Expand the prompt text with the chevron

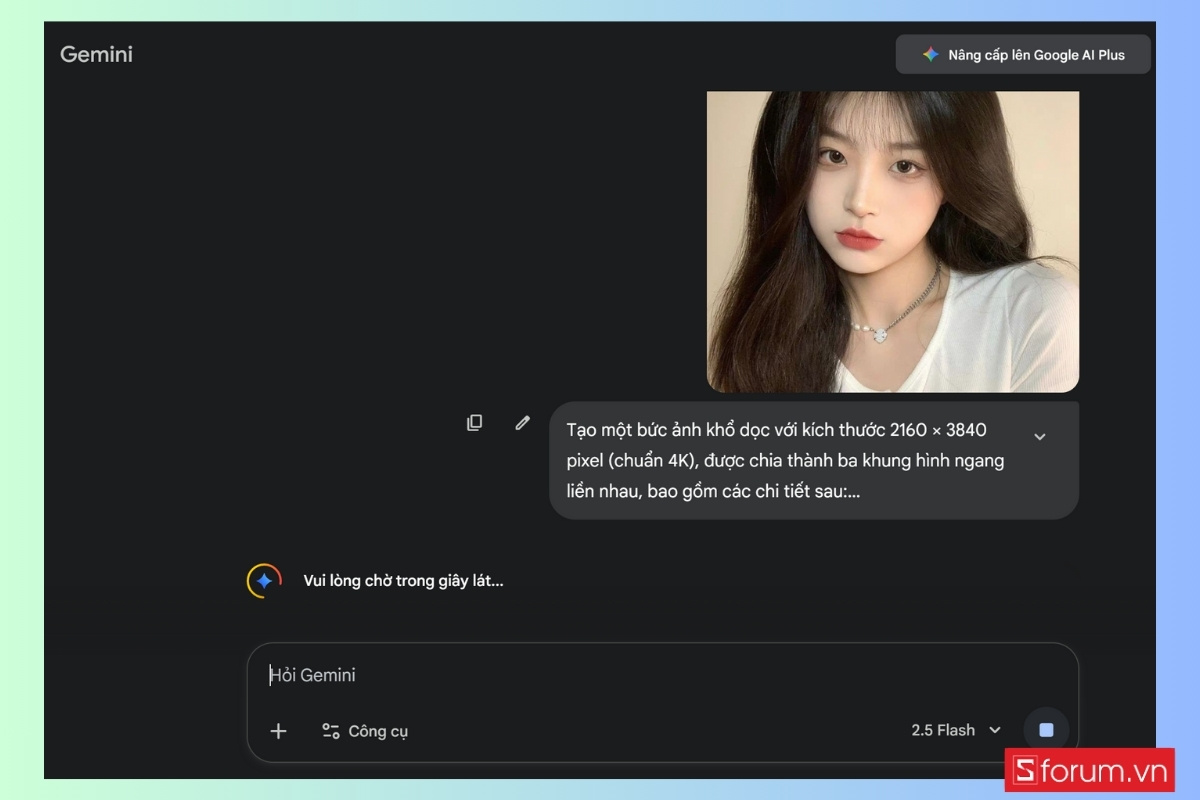tap(1040, 436)
